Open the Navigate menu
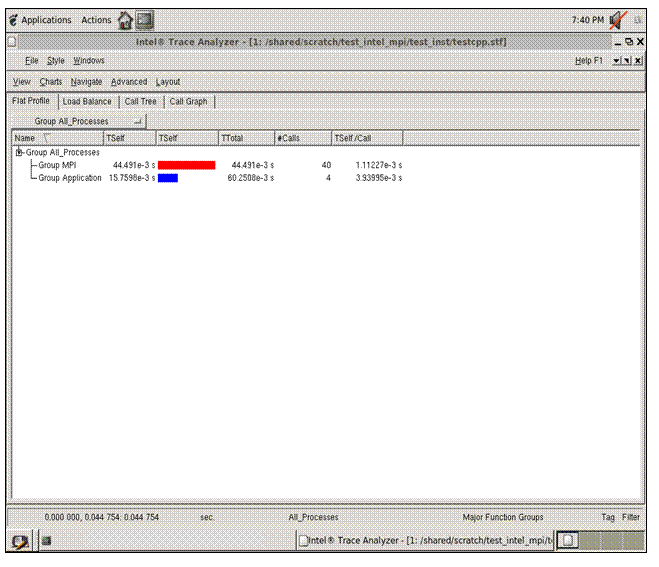This screenshot has width=659, height=567. (x=86, y=82)
